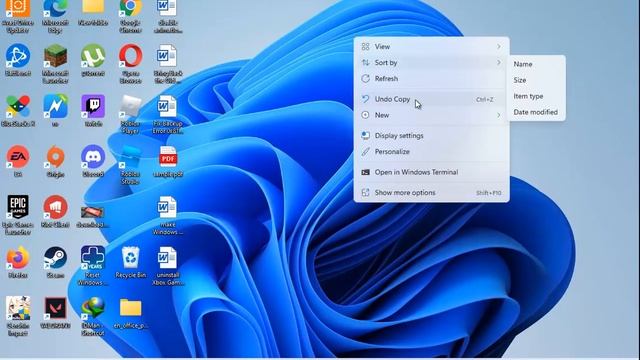640x360 pixels.
Task: Select the Minecraft Launcher shortcut
Action: [56, 64]
